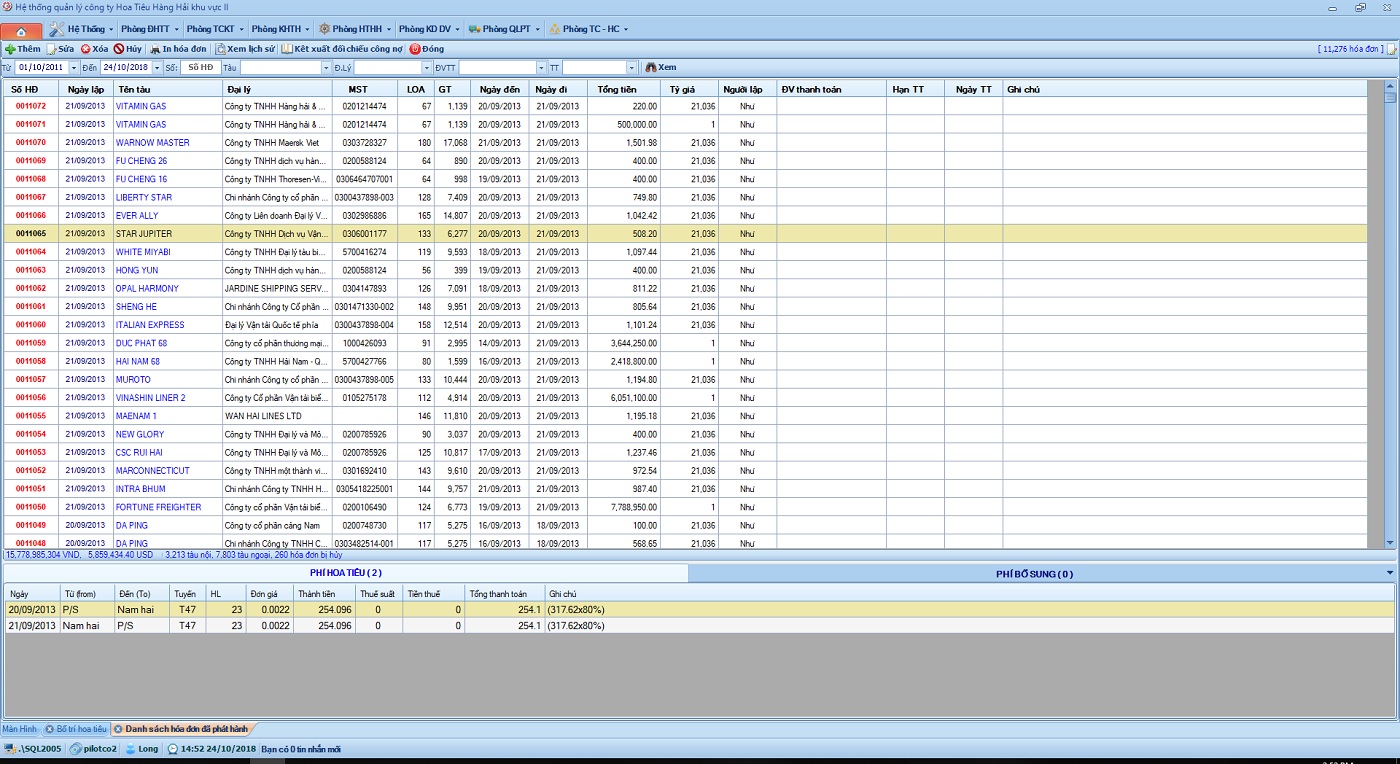Print invoice with In hóa đơn
1400x764 pixels.
click(x=178, y=49)
